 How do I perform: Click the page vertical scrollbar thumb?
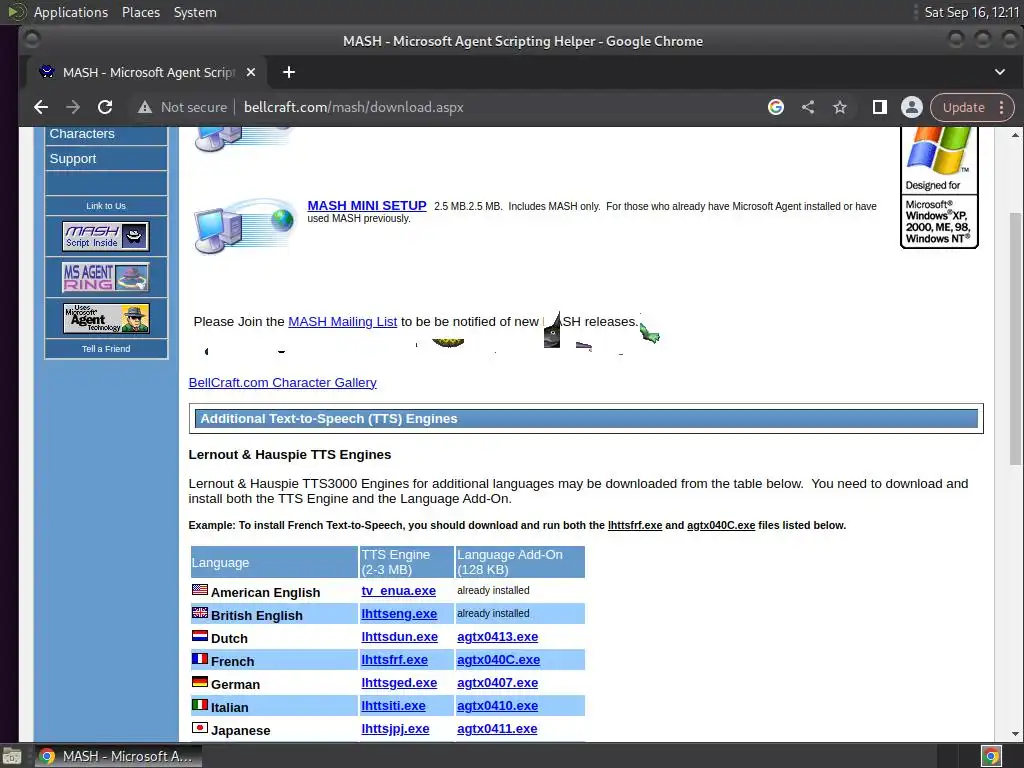pos(1015,338)
